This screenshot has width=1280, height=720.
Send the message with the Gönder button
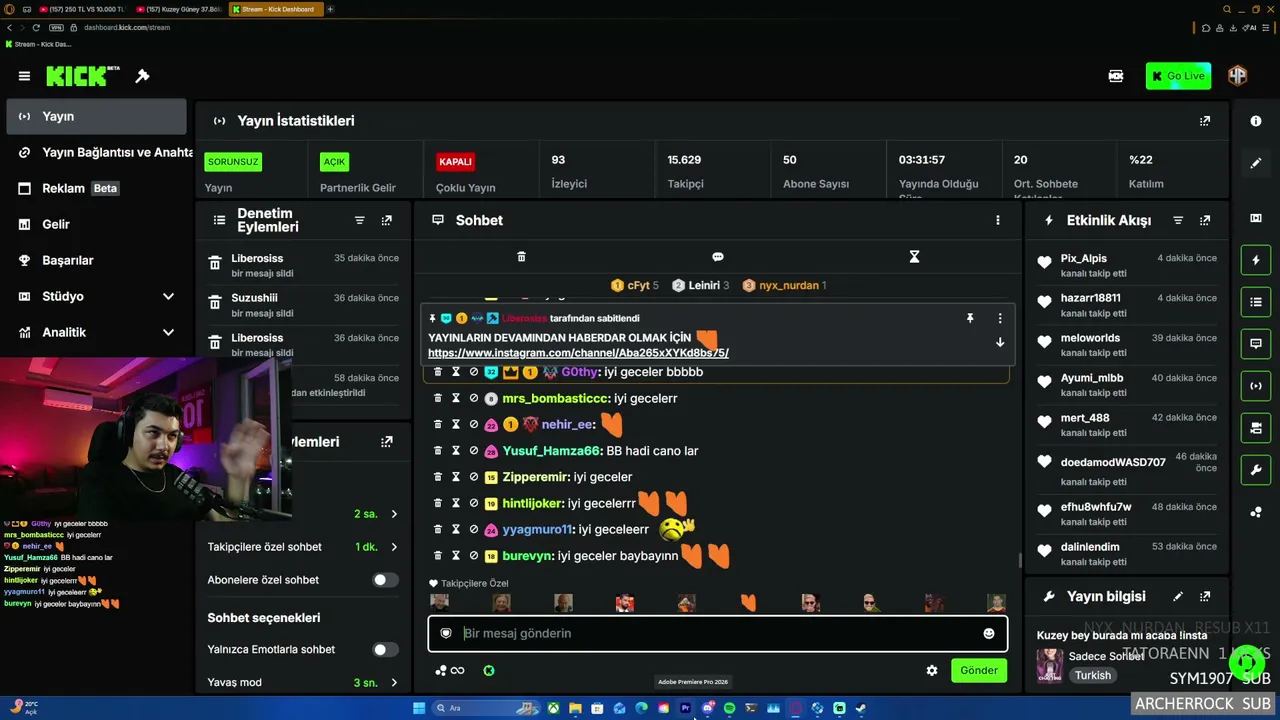click(979, 670)
